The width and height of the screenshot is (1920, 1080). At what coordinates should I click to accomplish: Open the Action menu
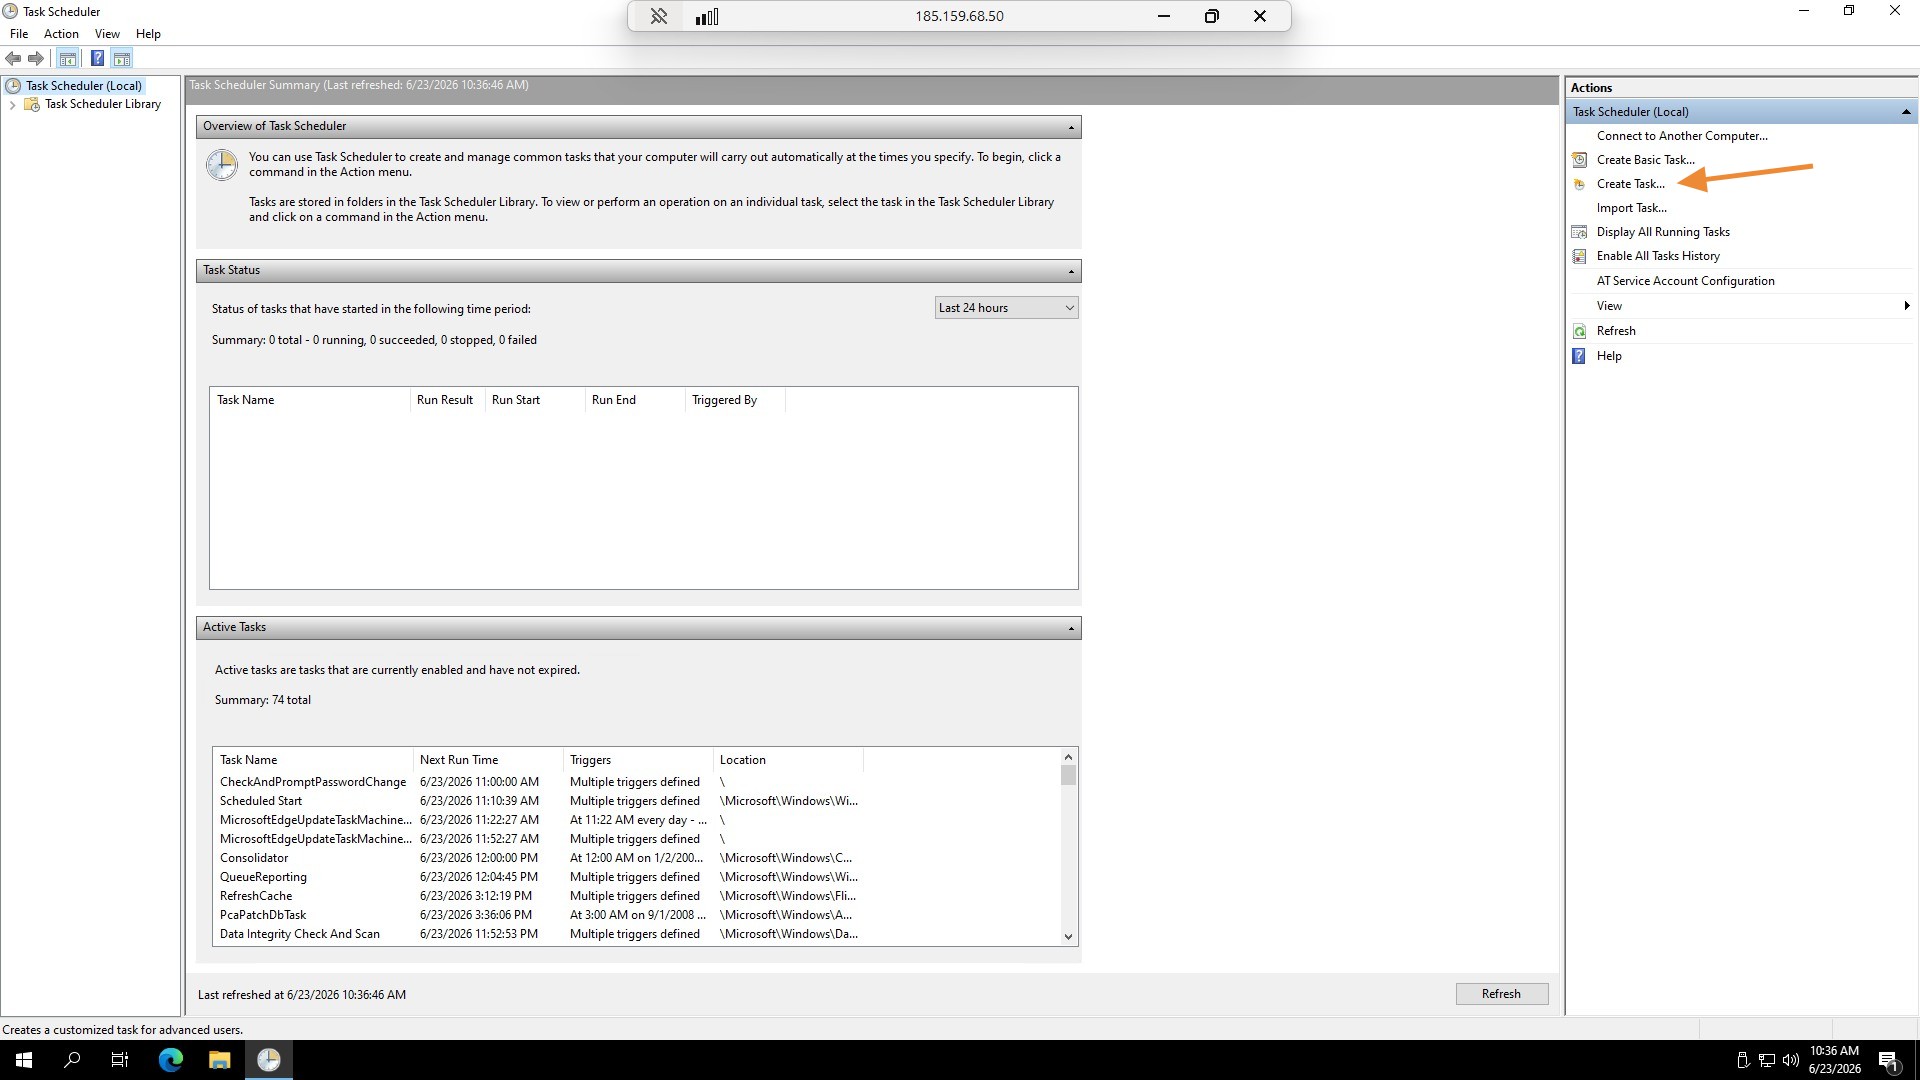[x=61, y=34]
